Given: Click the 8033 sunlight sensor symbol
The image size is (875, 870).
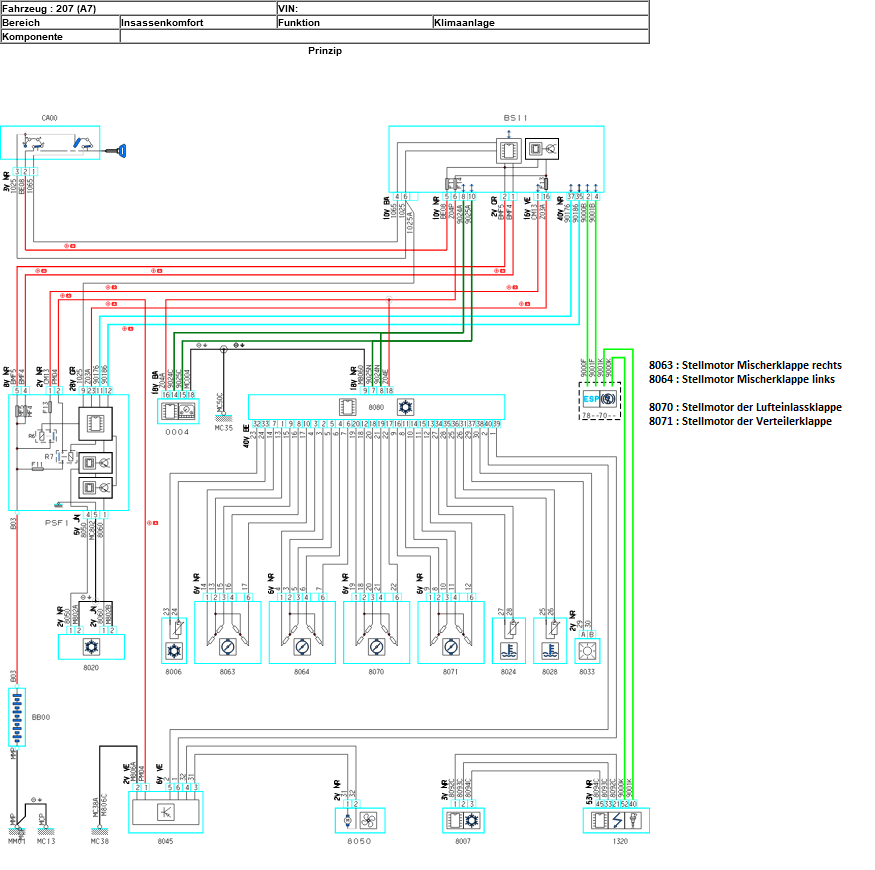Looking at the screenshot, I should click(587, 650).
